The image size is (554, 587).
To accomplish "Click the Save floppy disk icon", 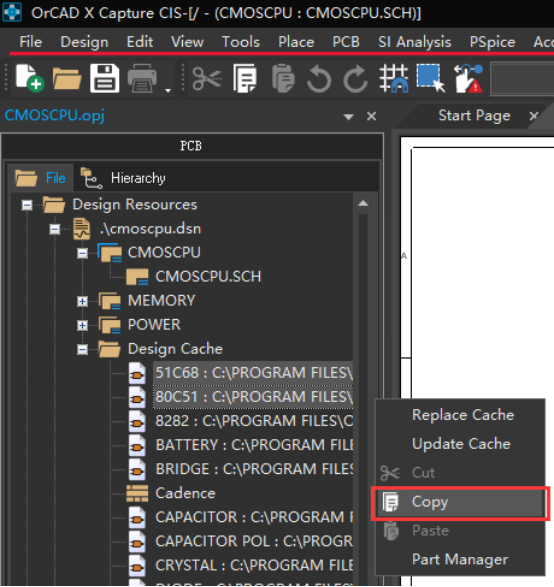I will pos(104,78).
